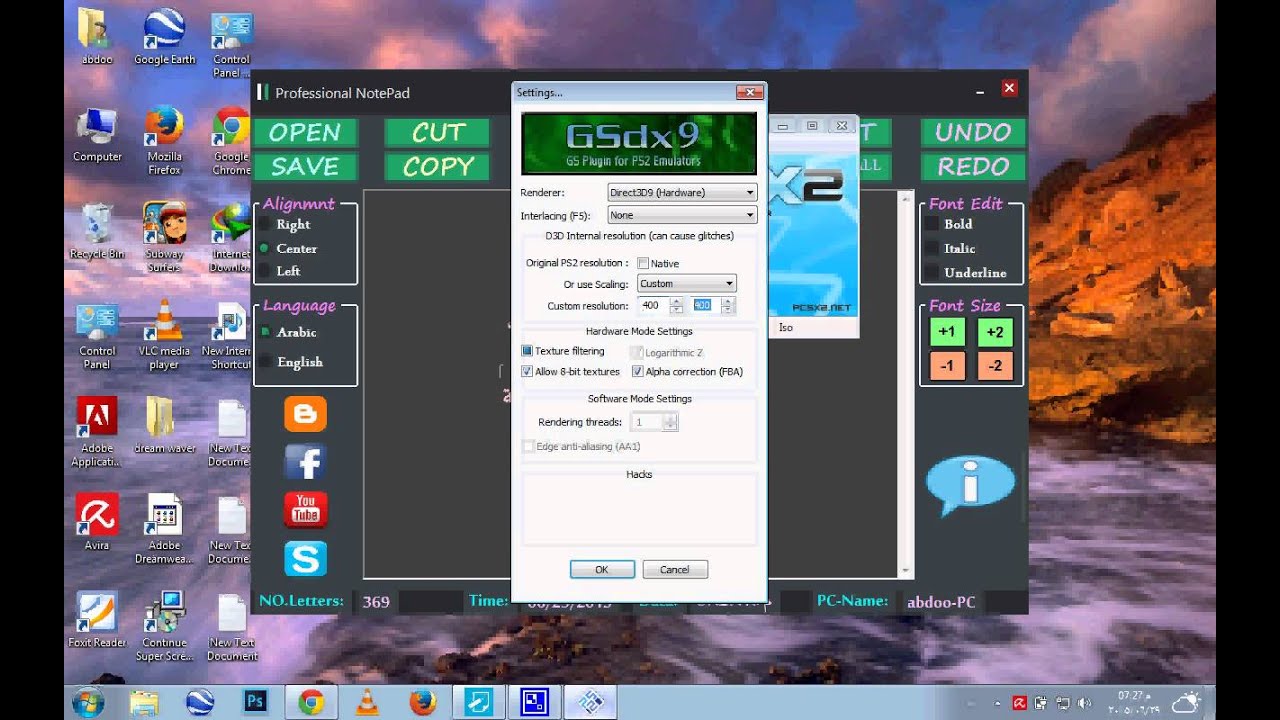Screen dimensions: 1280x720
Task: Open the Facebook icon in Professional NotePad
Action: pos(305,462)
